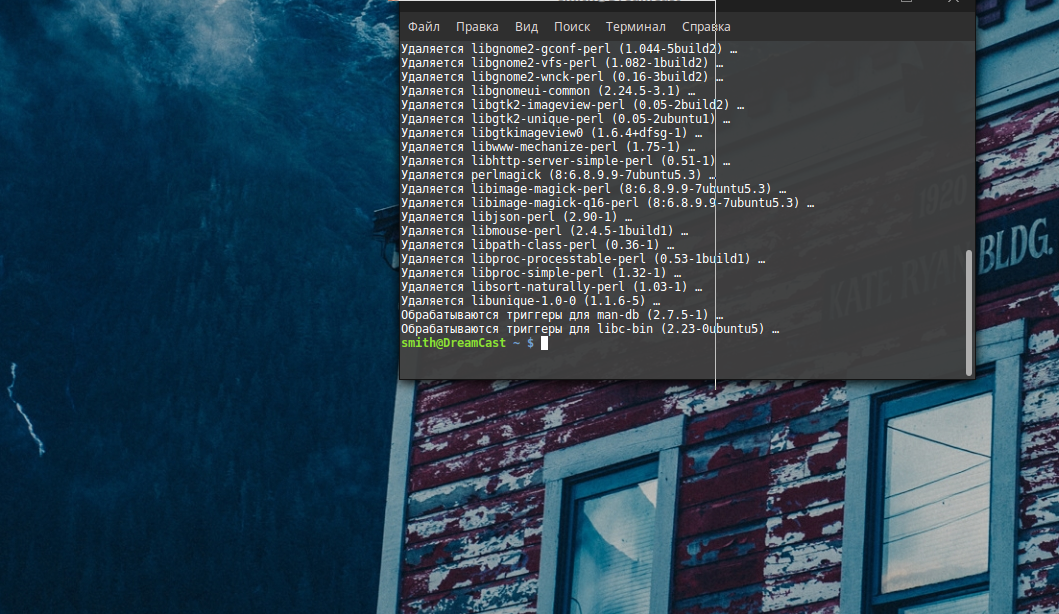
Task: Click the smith@DreamCast prompt text
Action: tap(453, 343)
